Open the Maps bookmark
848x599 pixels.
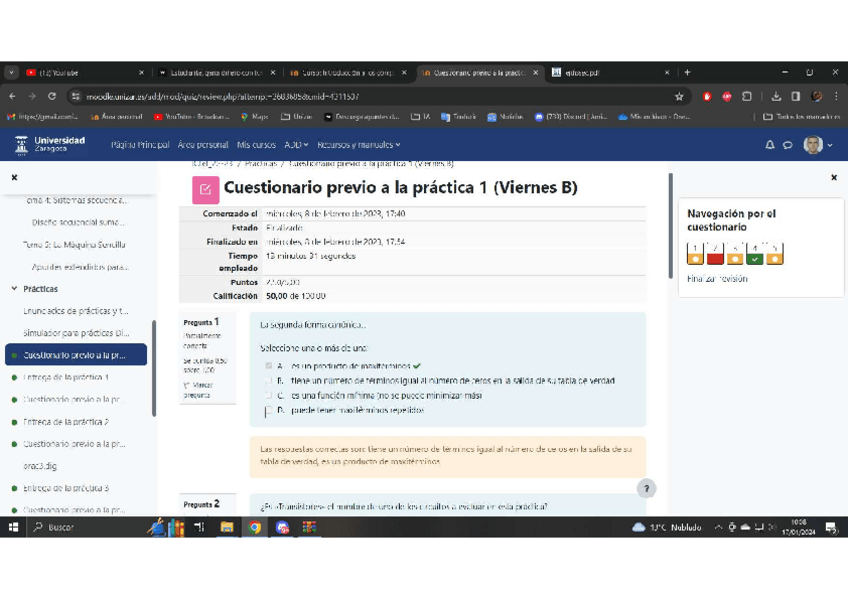[255, 117]
